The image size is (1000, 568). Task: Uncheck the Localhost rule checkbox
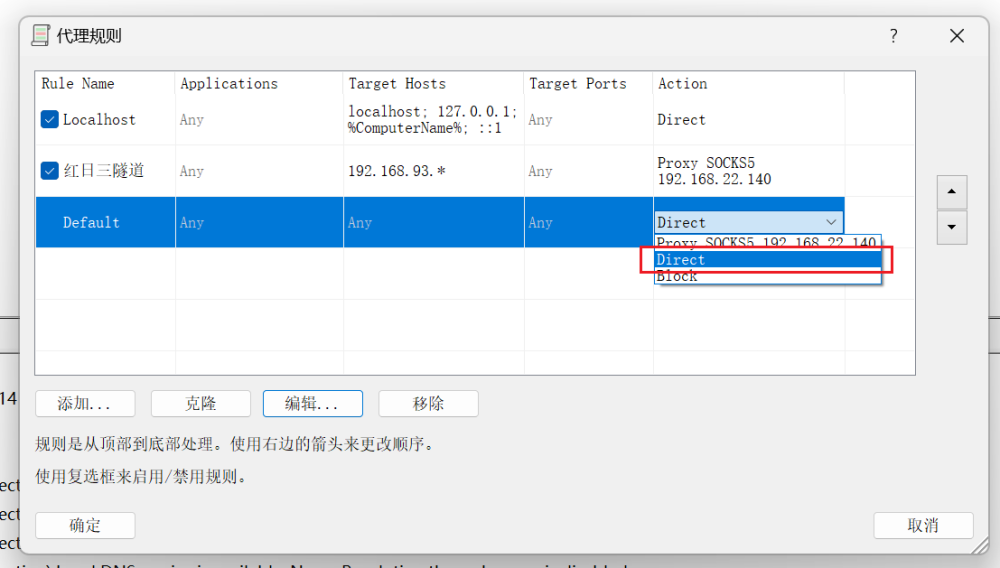coord(50,120)
